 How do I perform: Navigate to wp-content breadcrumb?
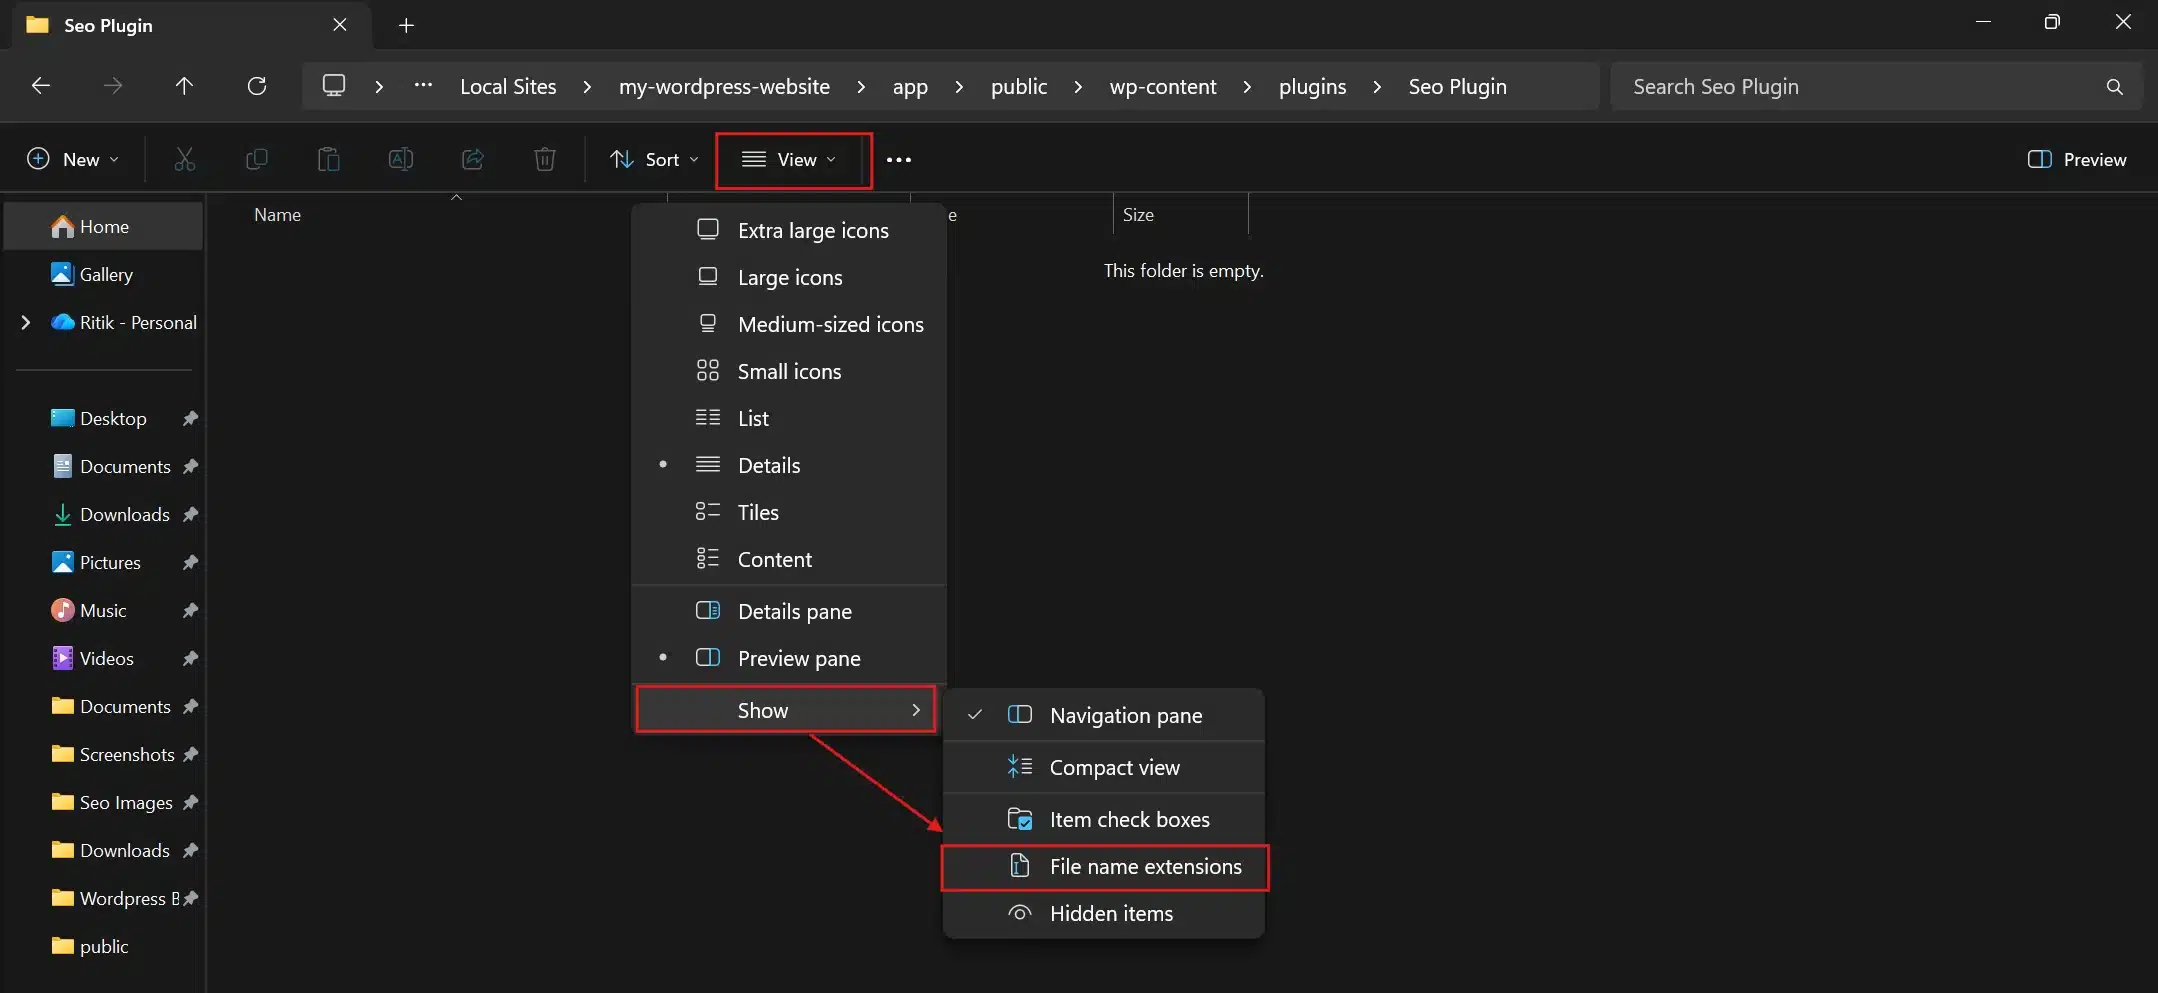1163,87
